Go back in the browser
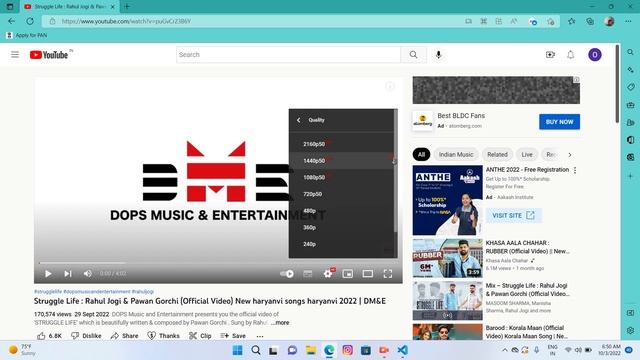 pos(11,21)
